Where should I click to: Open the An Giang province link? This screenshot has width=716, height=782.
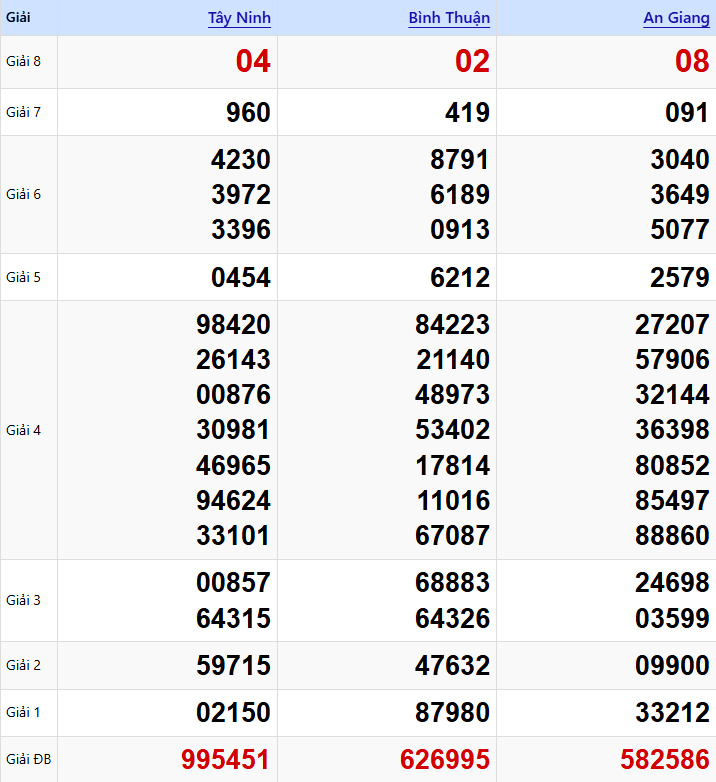(676, 18)
